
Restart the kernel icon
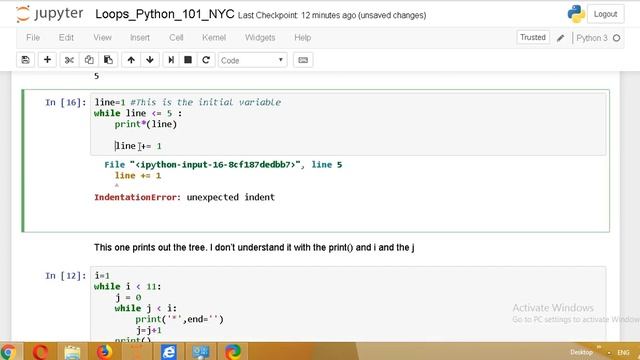pyautogui.click(x=206, y=60)
